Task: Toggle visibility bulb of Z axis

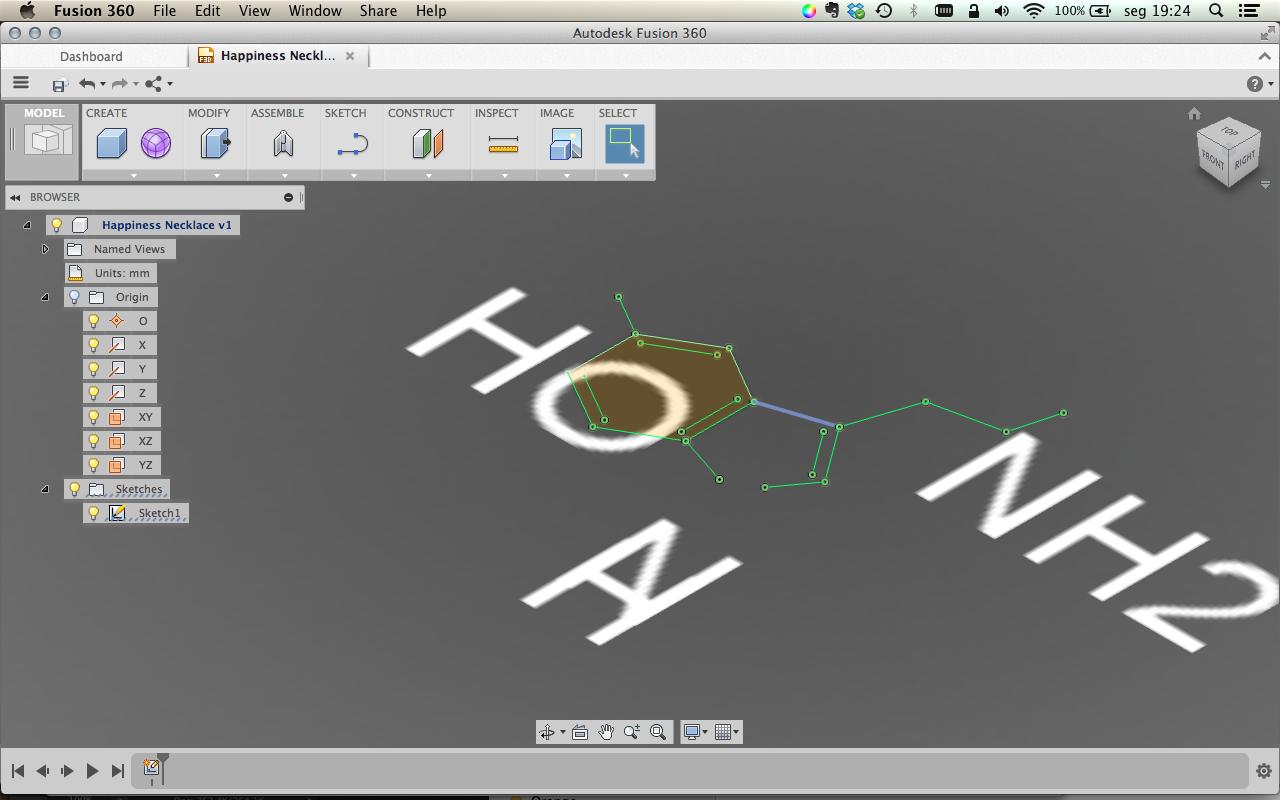Action: click(94, 393)
